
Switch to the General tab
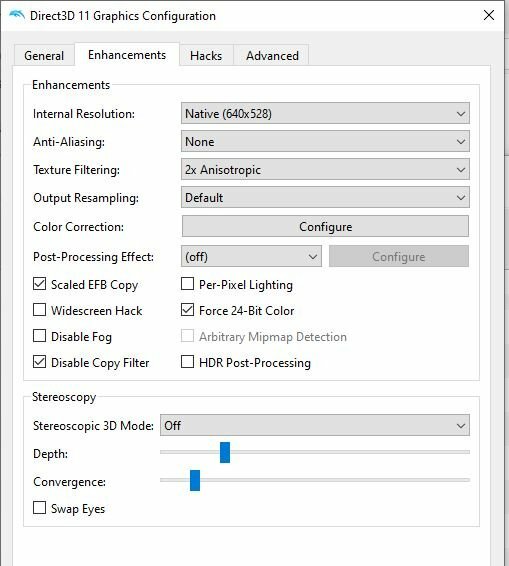(44, 56)
